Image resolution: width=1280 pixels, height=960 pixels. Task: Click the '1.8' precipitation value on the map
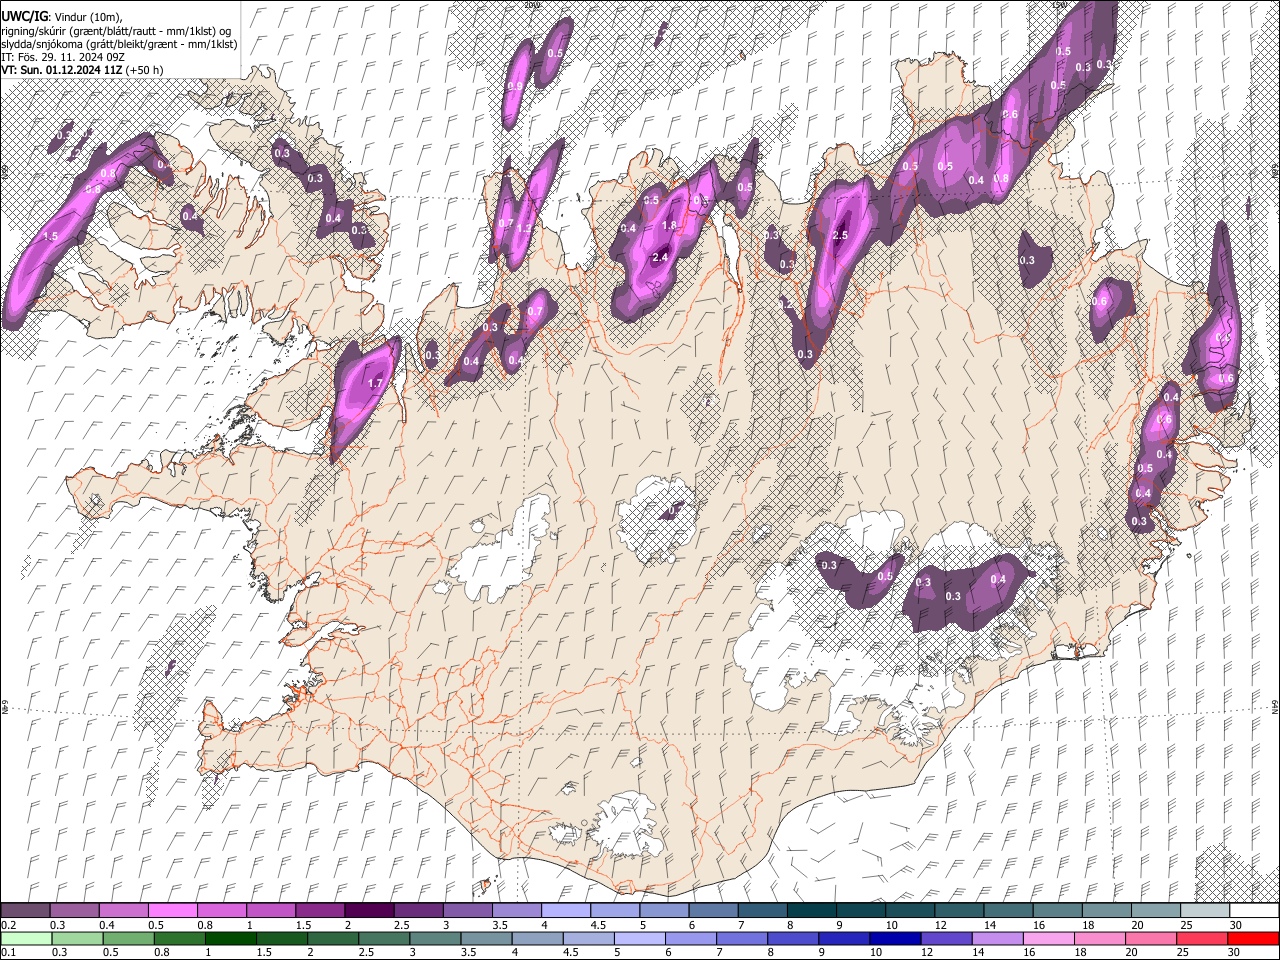(x=670, y=225)
